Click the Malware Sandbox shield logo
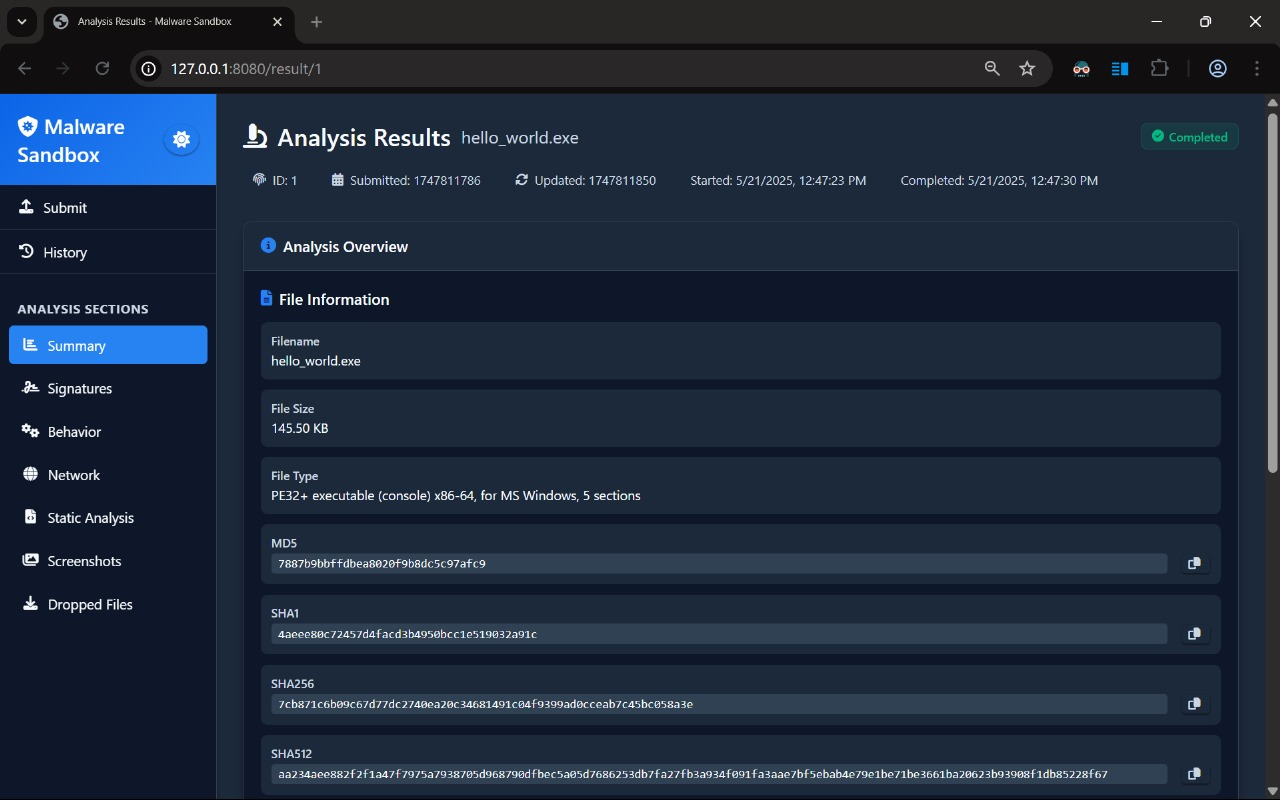The height and width of the screenshot is (800, 1280). (28, 126)
